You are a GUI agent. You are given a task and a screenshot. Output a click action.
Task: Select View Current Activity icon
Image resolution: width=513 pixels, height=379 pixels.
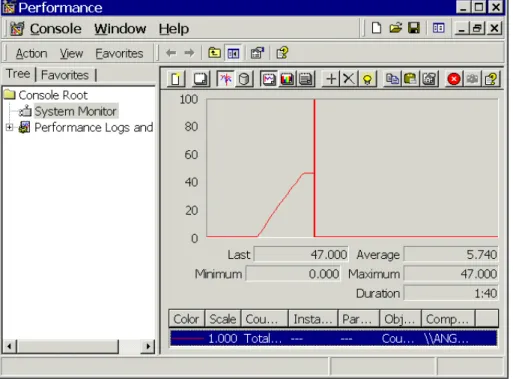tap(226, 79)
